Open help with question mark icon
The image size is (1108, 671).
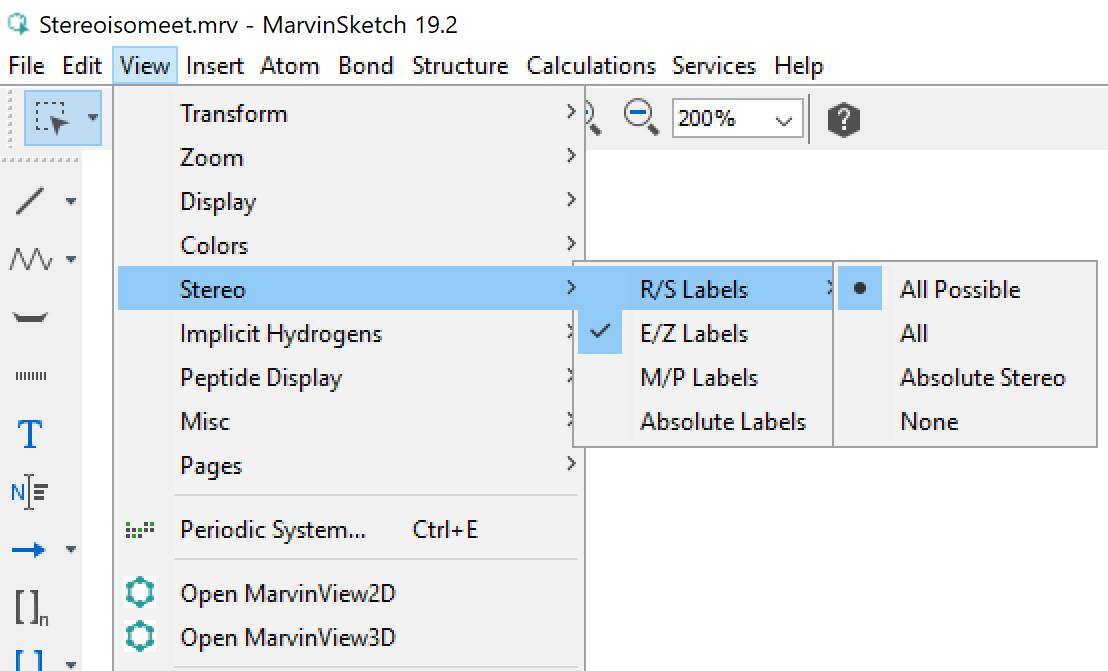pos(844,120)
